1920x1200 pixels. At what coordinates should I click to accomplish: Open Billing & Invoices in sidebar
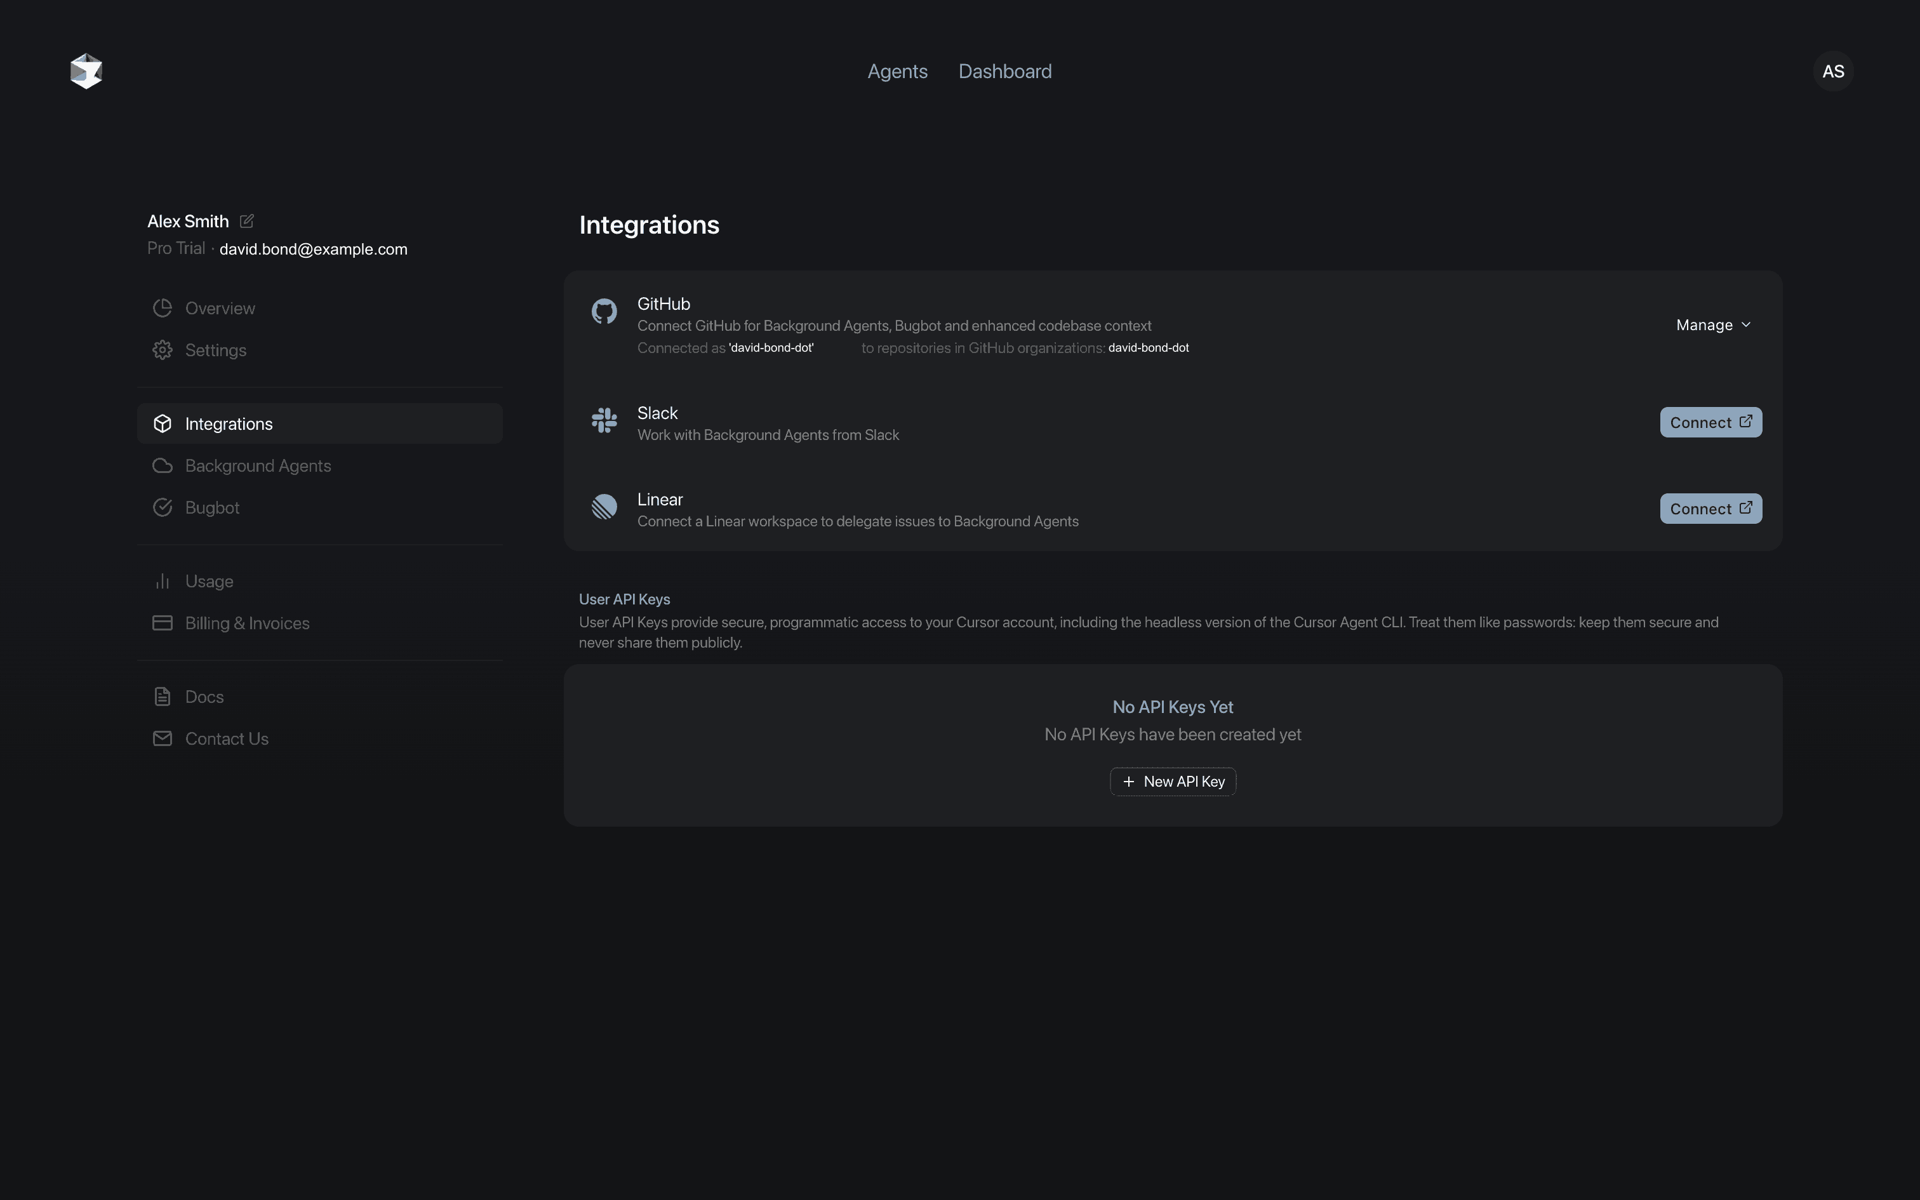[x=320, y=623]
